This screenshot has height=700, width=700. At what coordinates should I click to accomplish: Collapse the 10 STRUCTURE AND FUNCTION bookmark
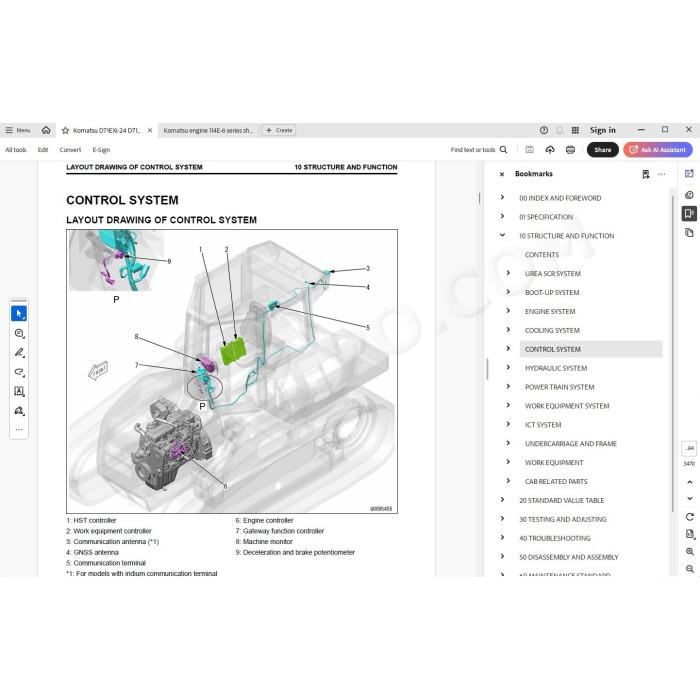[502, 235]
